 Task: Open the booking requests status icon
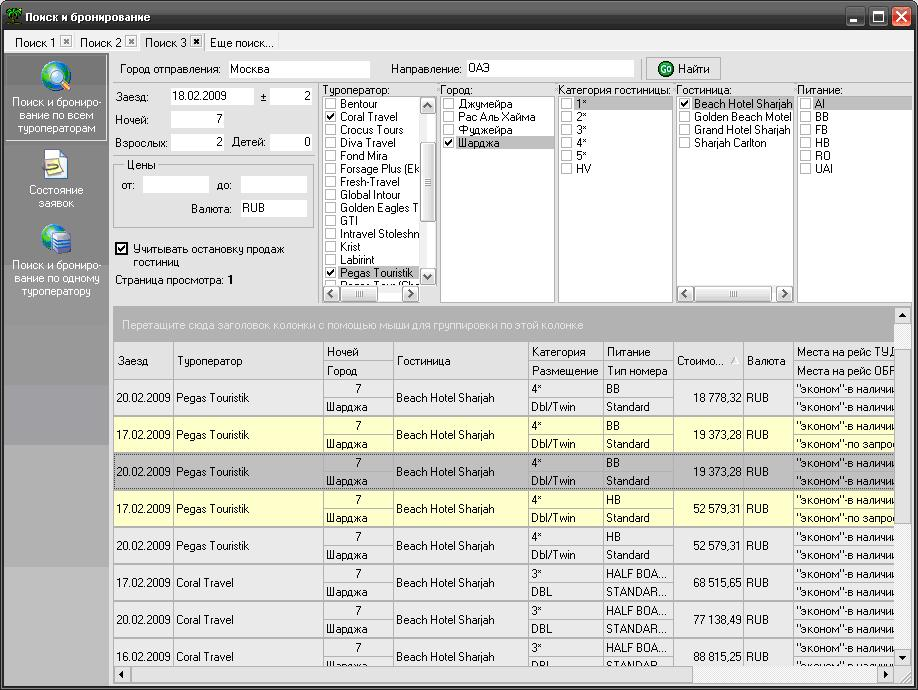pos(56,165)
